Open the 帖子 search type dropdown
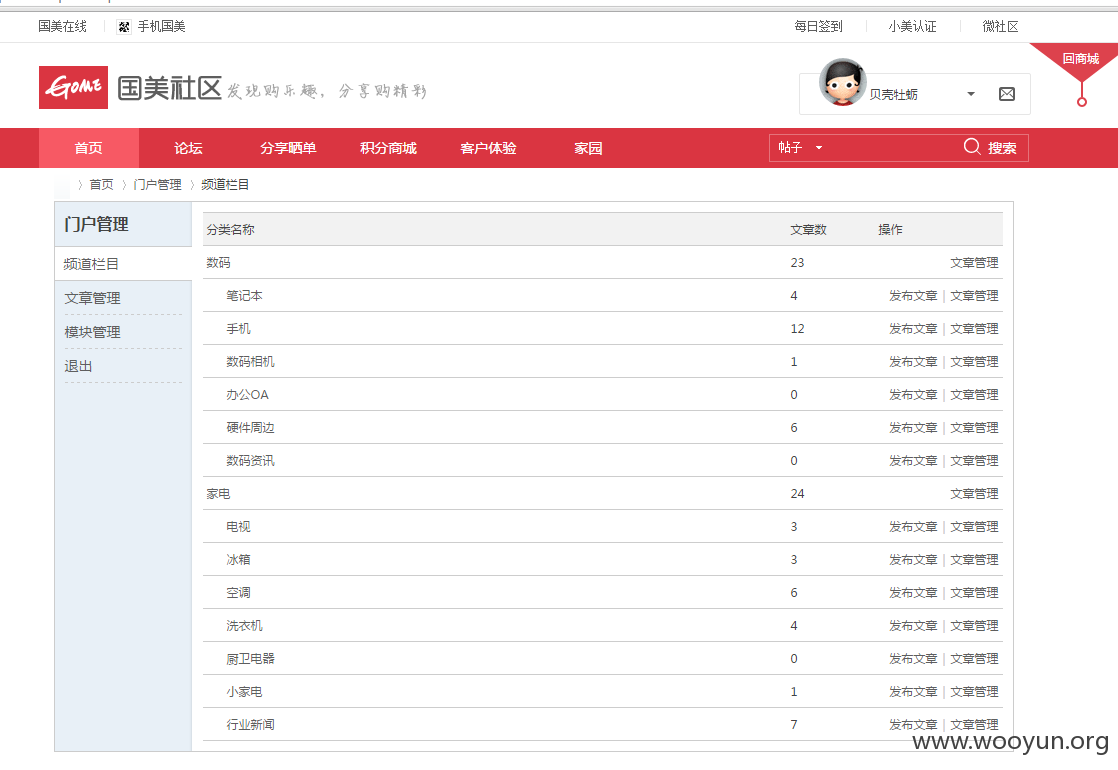The image size is (1118, 770). (x=800, y=148)
